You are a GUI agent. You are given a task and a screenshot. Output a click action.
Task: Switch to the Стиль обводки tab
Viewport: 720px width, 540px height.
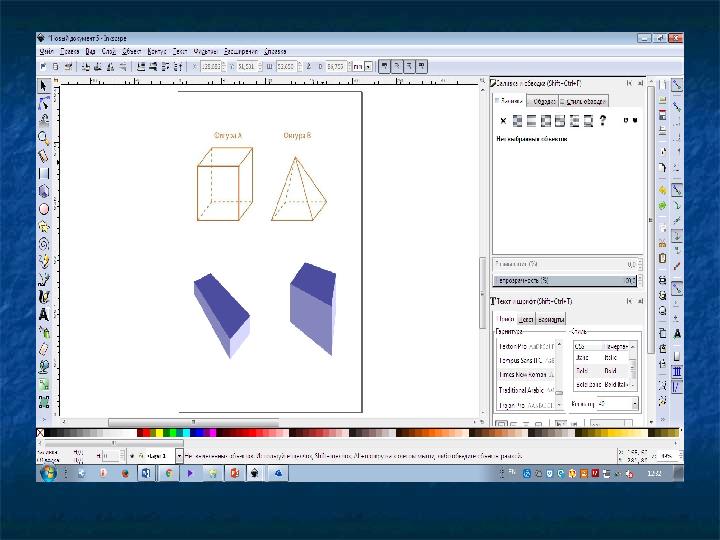click(x=584, y=101)
